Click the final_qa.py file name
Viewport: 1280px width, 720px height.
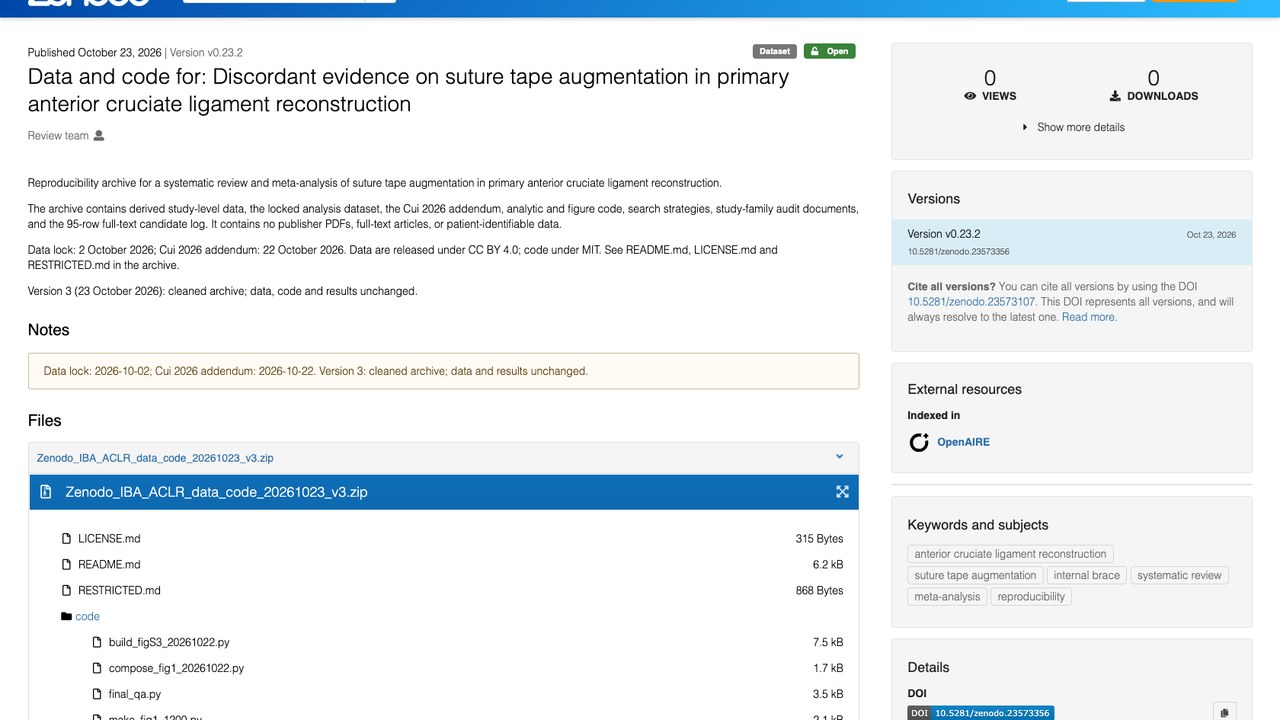135,695
